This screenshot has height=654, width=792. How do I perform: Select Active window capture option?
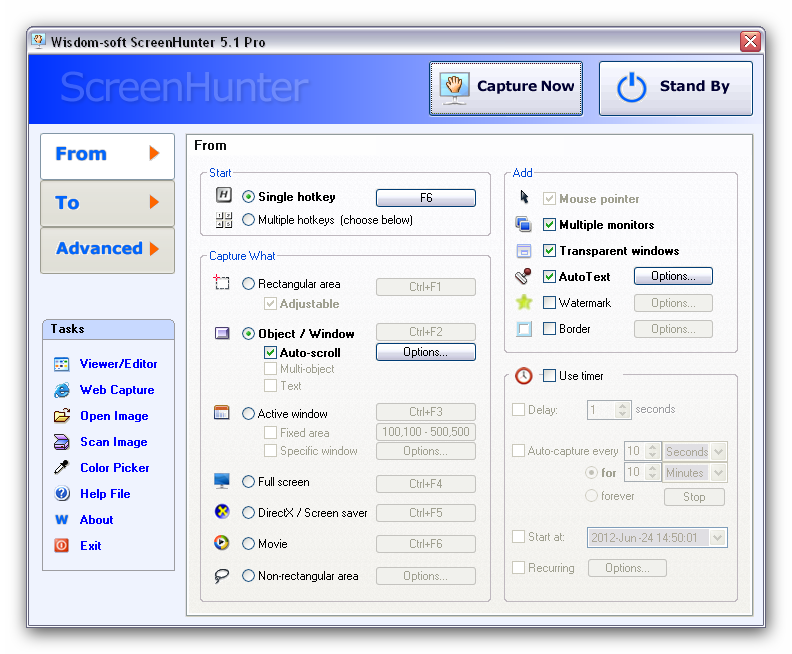click(248, 414)
